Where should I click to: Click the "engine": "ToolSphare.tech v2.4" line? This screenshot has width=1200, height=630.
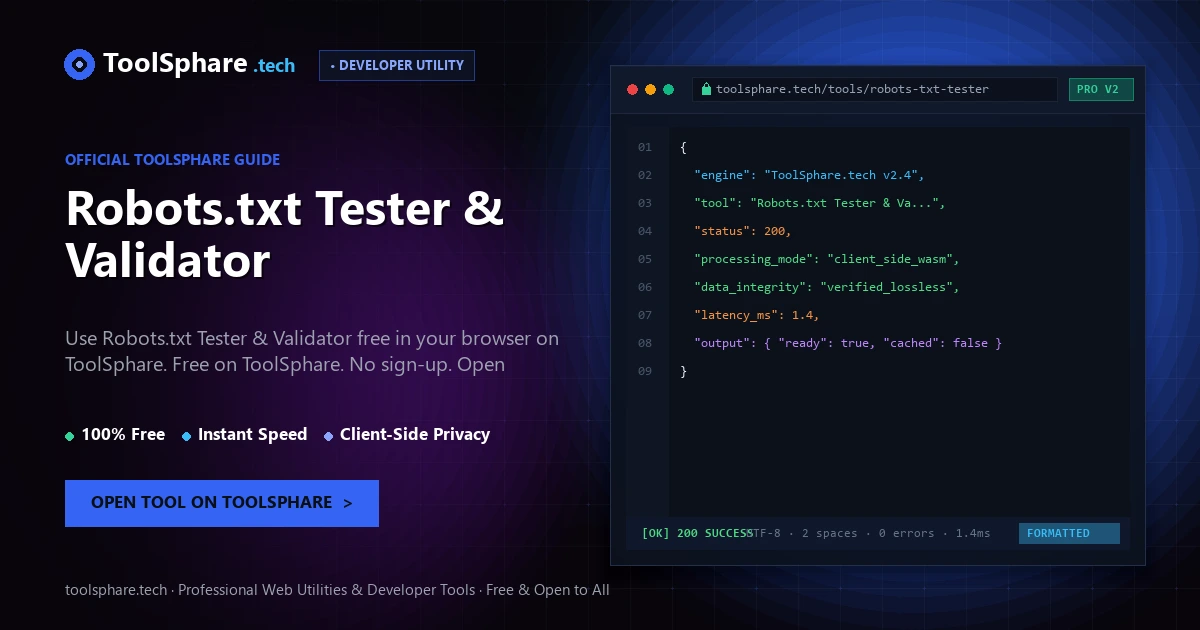pyautogui.click(x=810, y=175)
